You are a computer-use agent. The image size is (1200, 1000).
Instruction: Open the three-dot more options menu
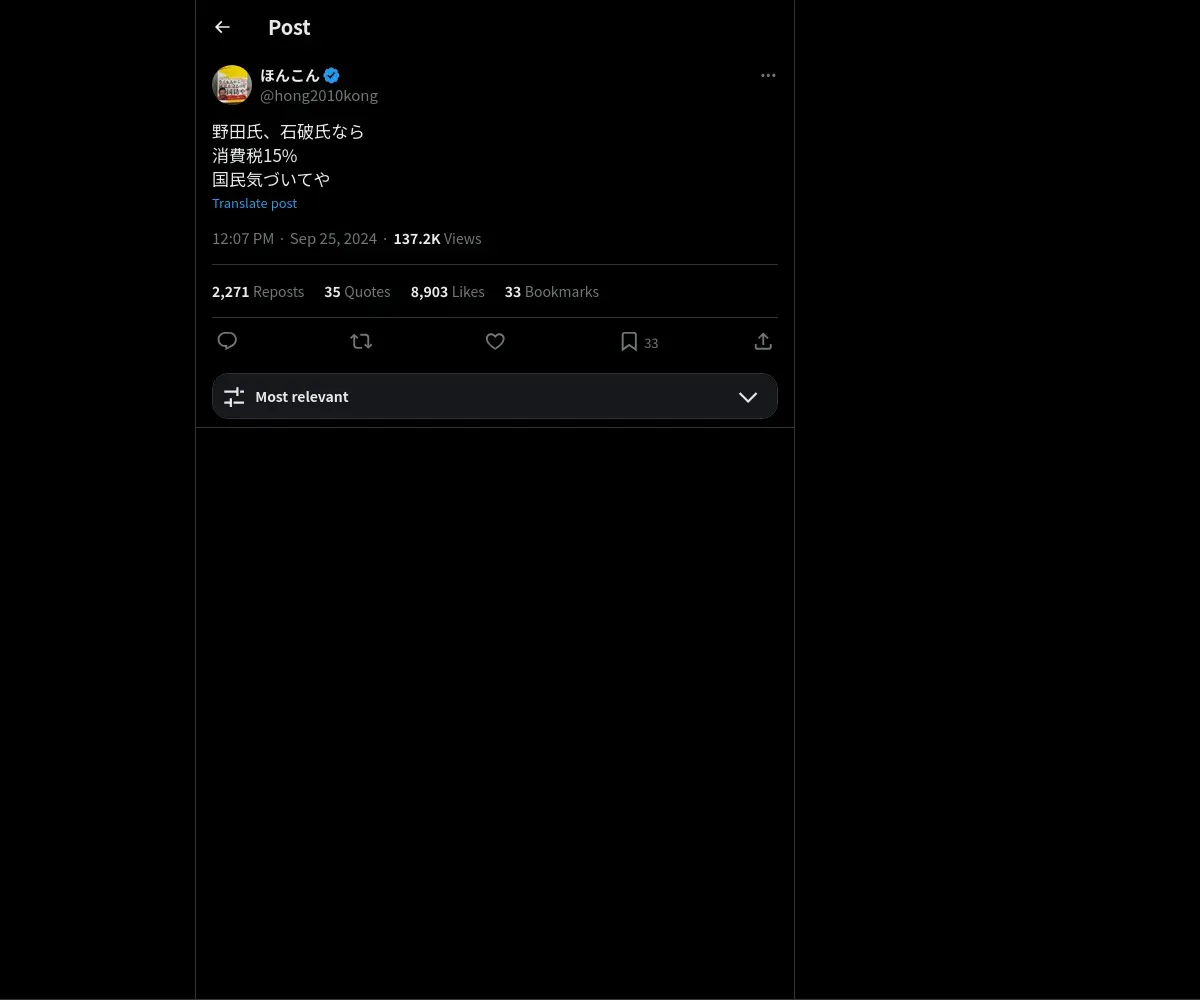[768, 75]
